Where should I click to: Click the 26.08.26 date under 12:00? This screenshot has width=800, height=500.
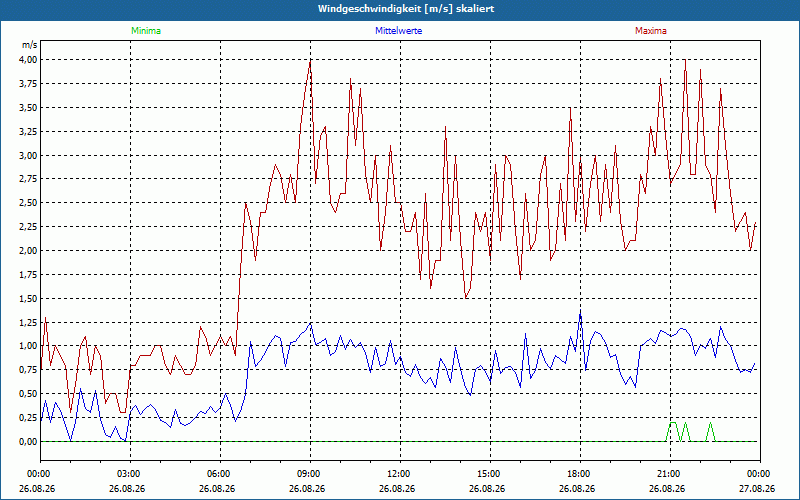(397, 489)
